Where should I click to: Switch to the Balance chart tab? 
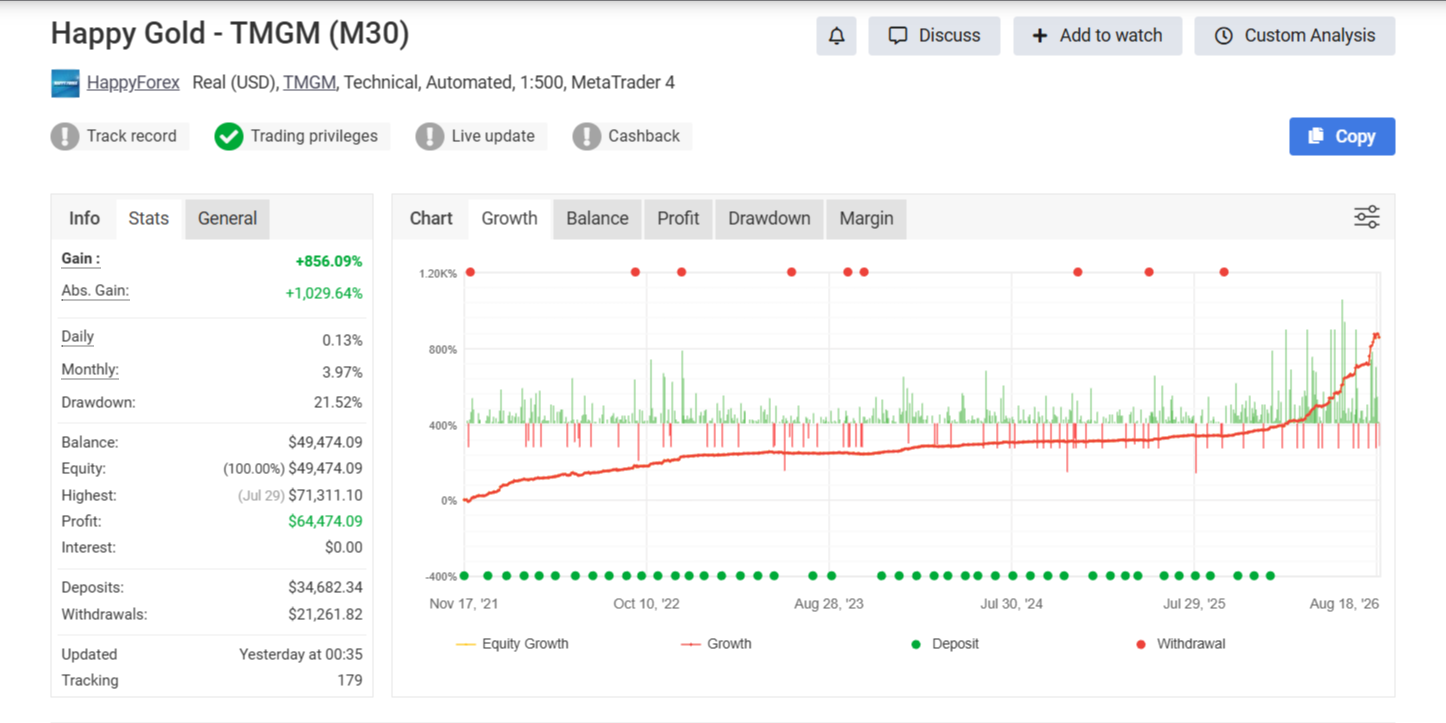pos(597,218)
